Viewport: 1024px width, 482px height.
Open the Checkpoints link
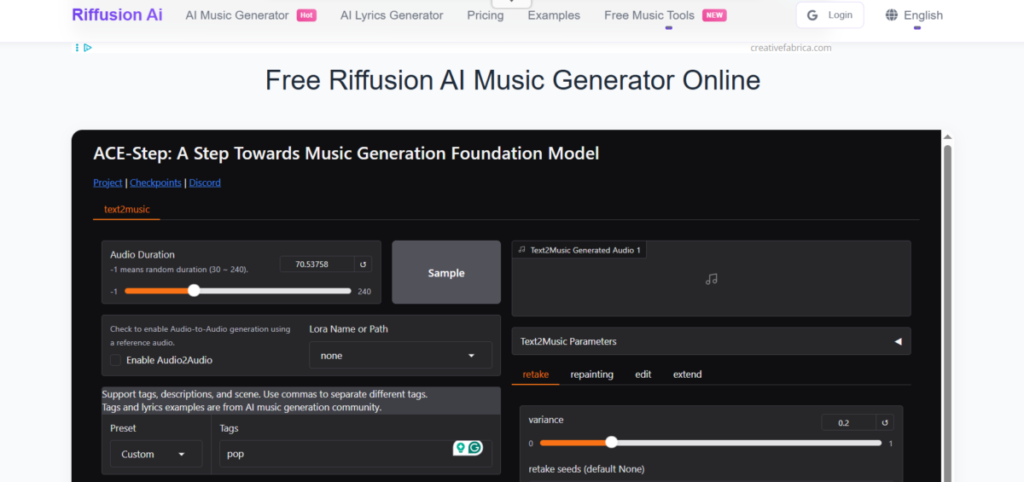(x=155, y=183)
